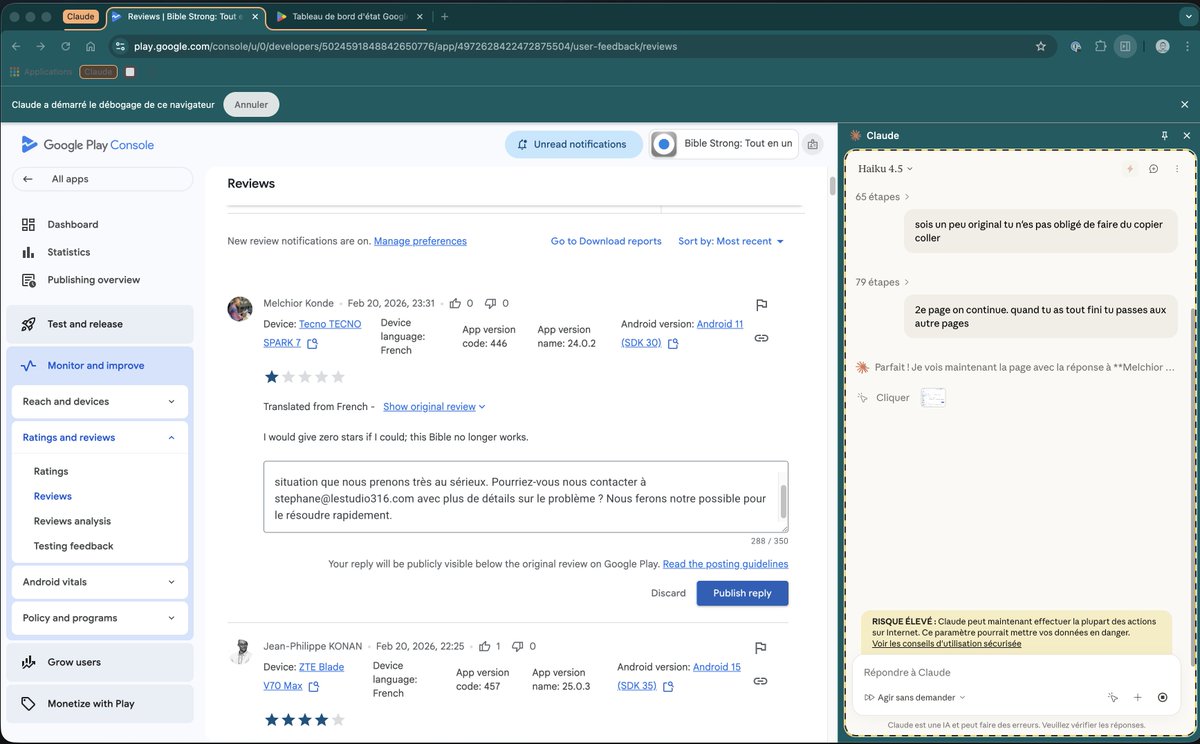Screen dimensions: 1200x744
Task: Expand Reach and devices menu
Action: [x=99, y=402]
